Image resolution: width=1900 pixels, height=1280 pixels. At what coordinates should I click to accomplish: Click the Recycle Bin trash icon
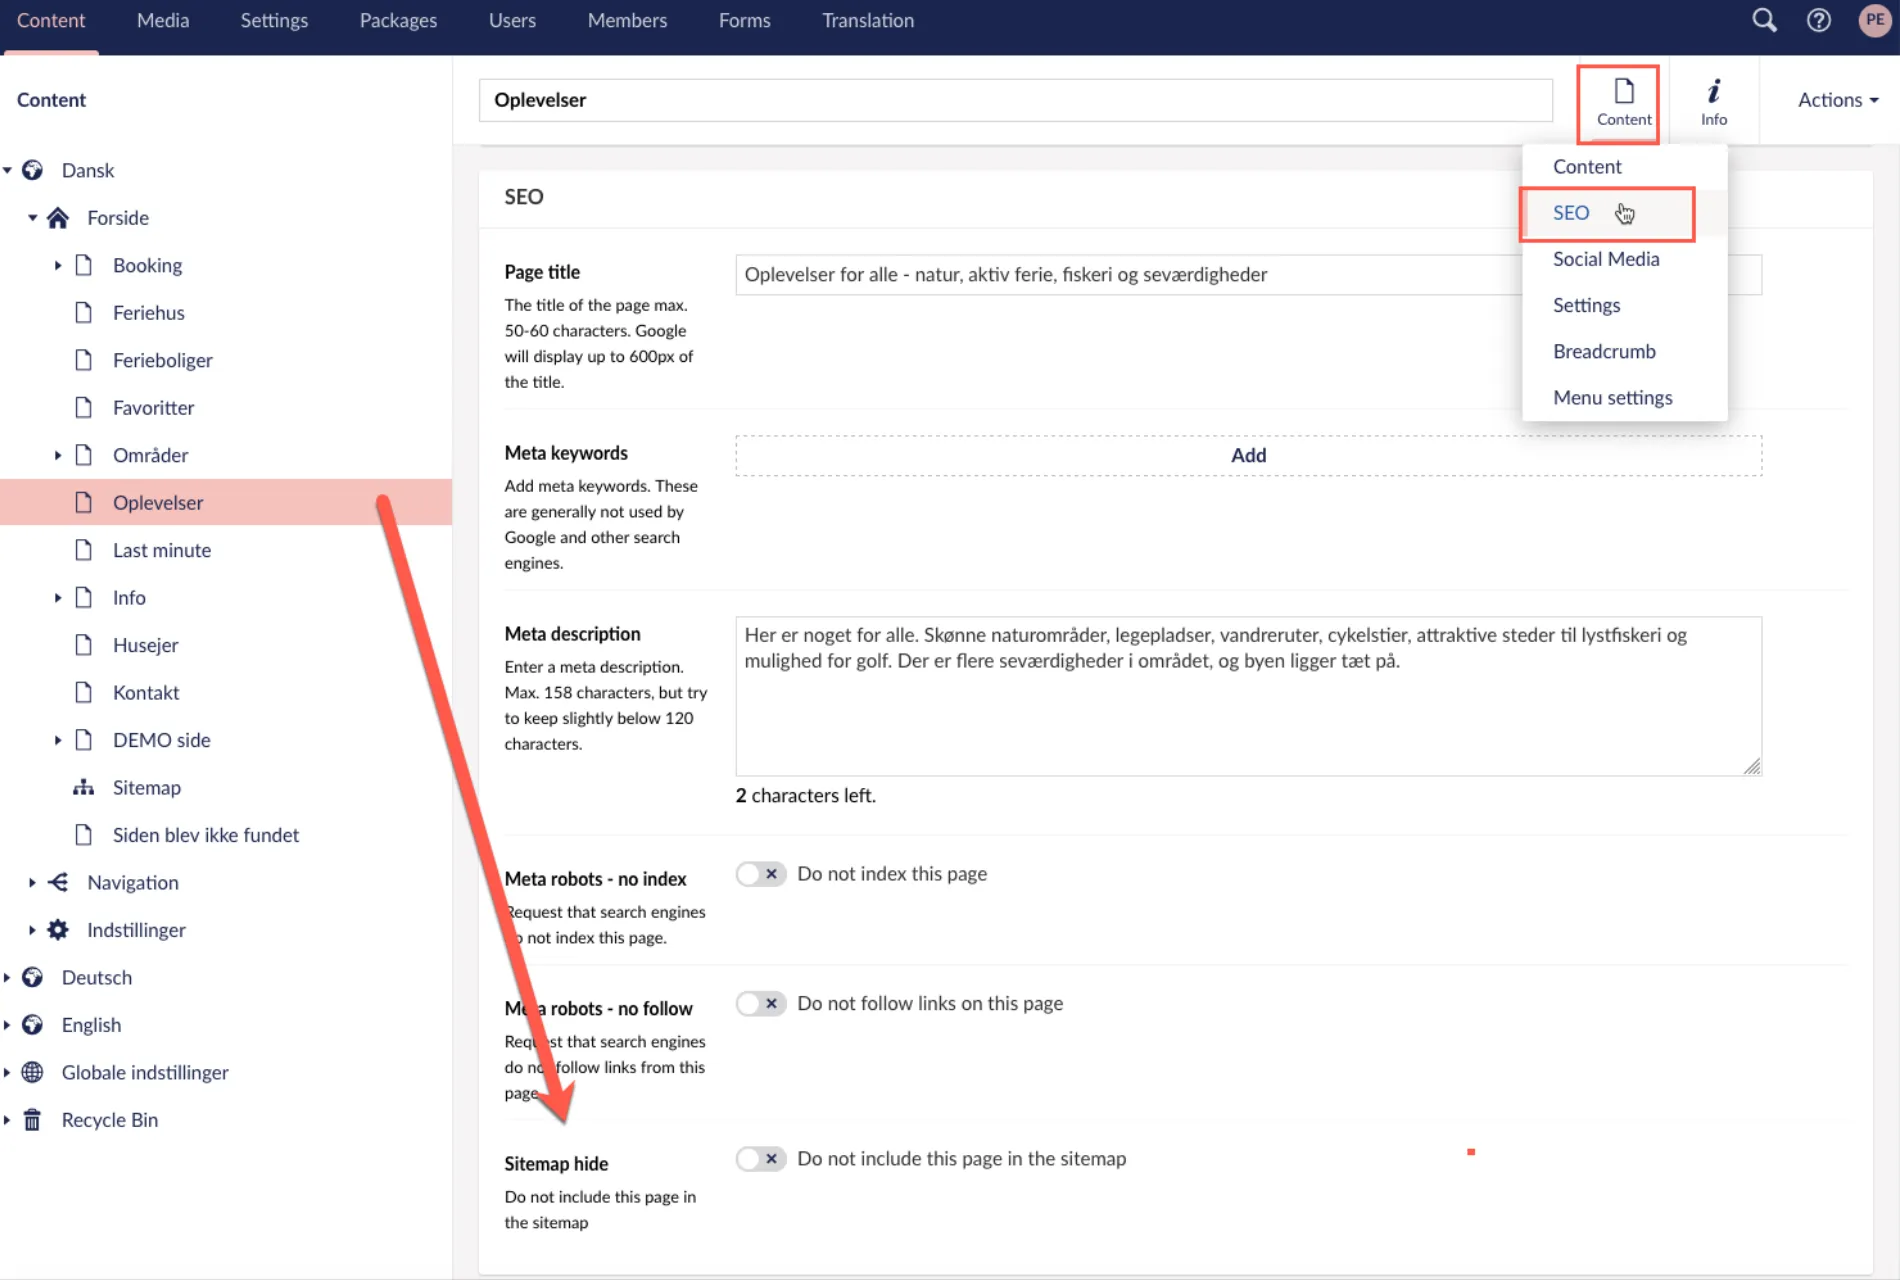(x=33, y=1120)
